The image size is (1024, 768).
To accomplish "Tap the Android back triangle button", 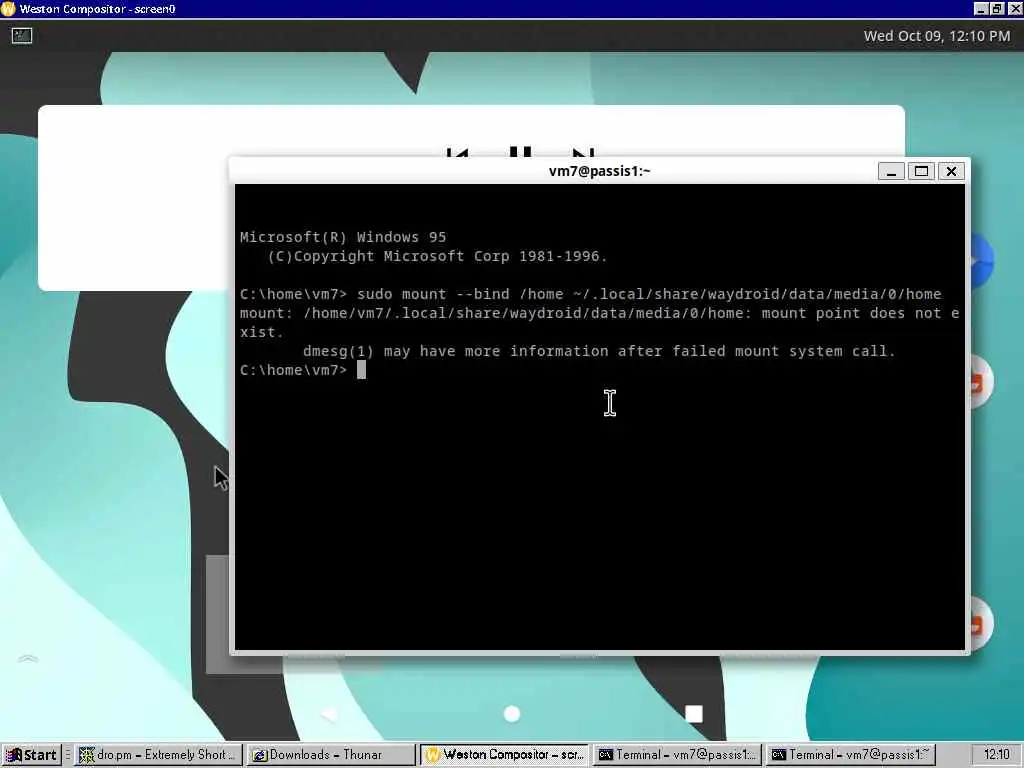I will tap(329, 714).
